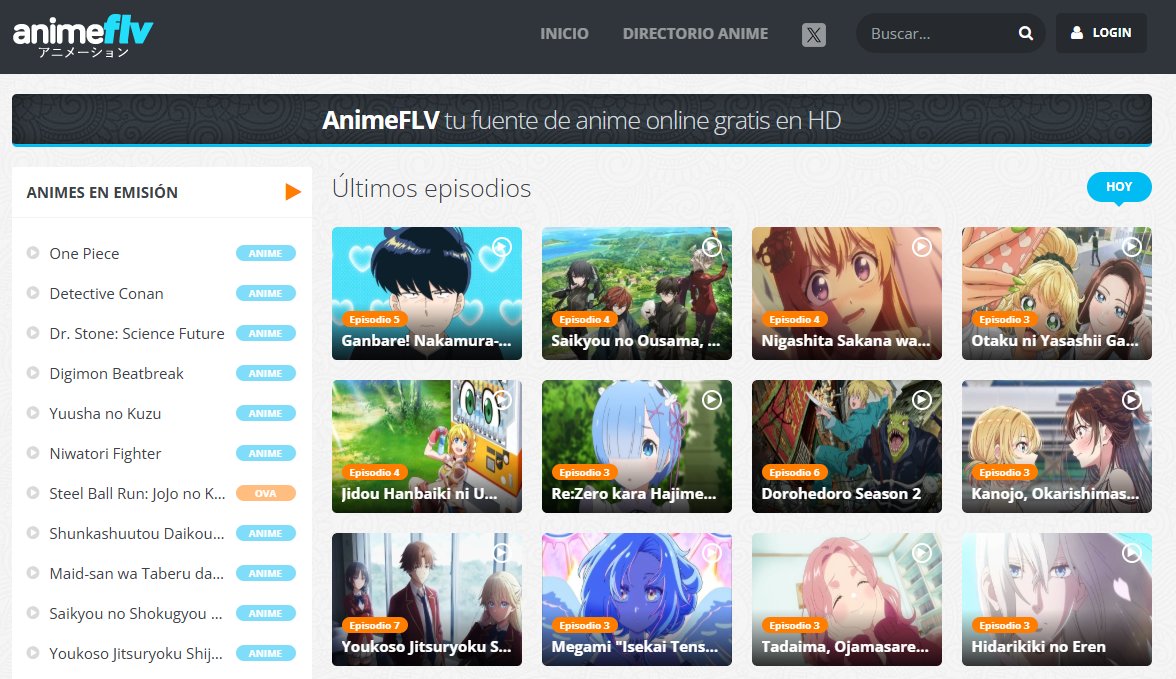Viewport: 1176px width, 679px height.
Task: Click play icon on Kanojo, Okarishimasu card
Action: pyautogui.click(x=1132, y=400)
